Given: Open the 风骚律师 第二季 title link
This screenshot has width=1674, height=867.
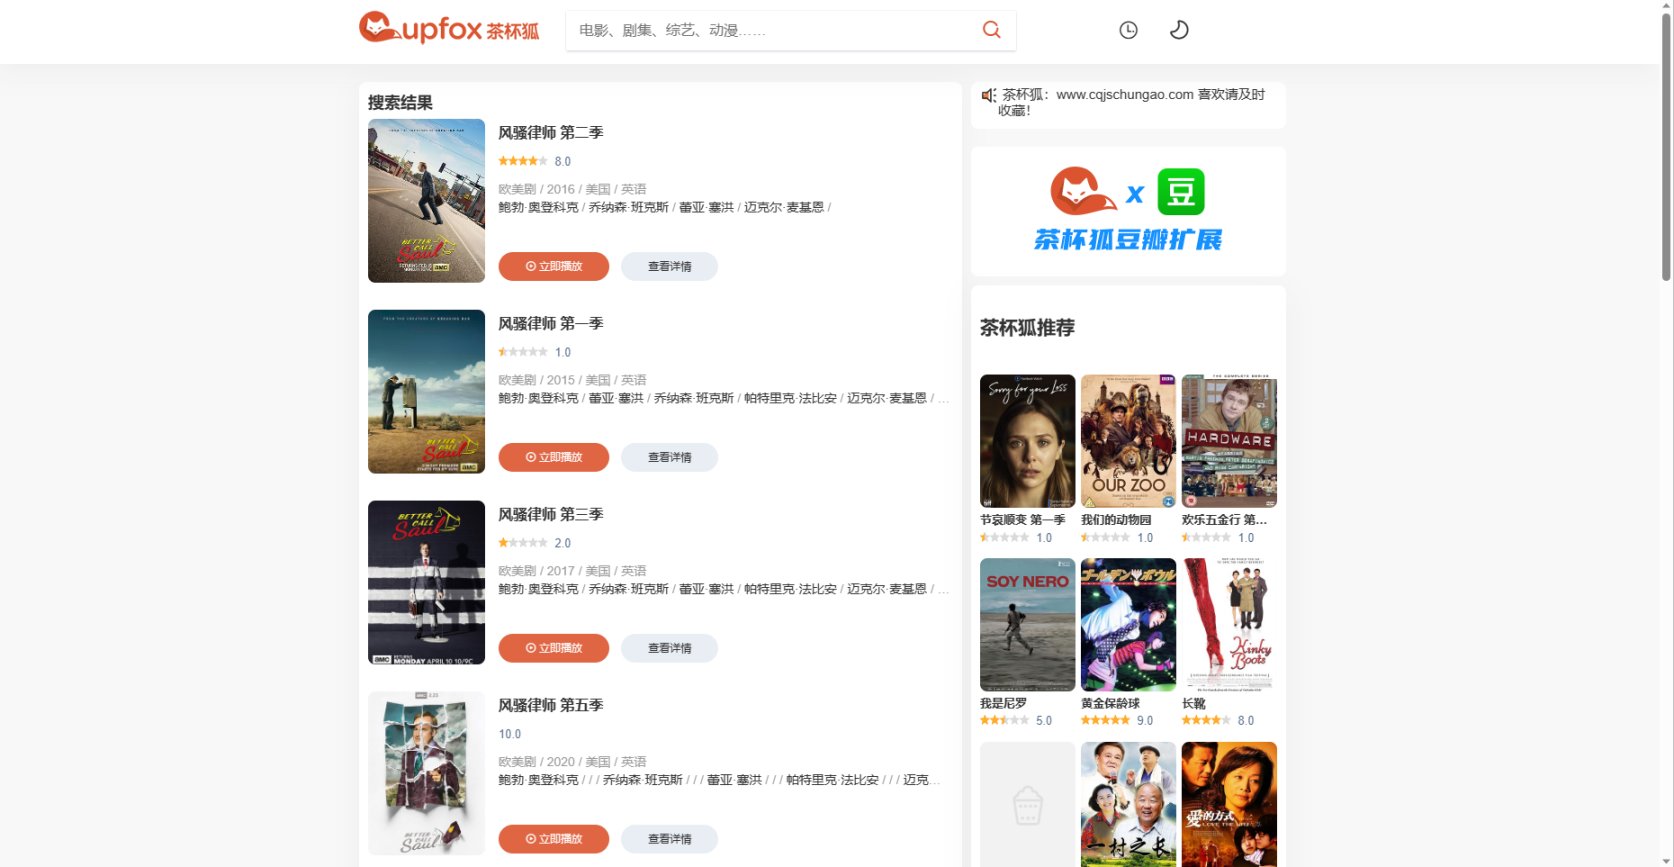Looking at the screenshot, I should pos(551,133).
